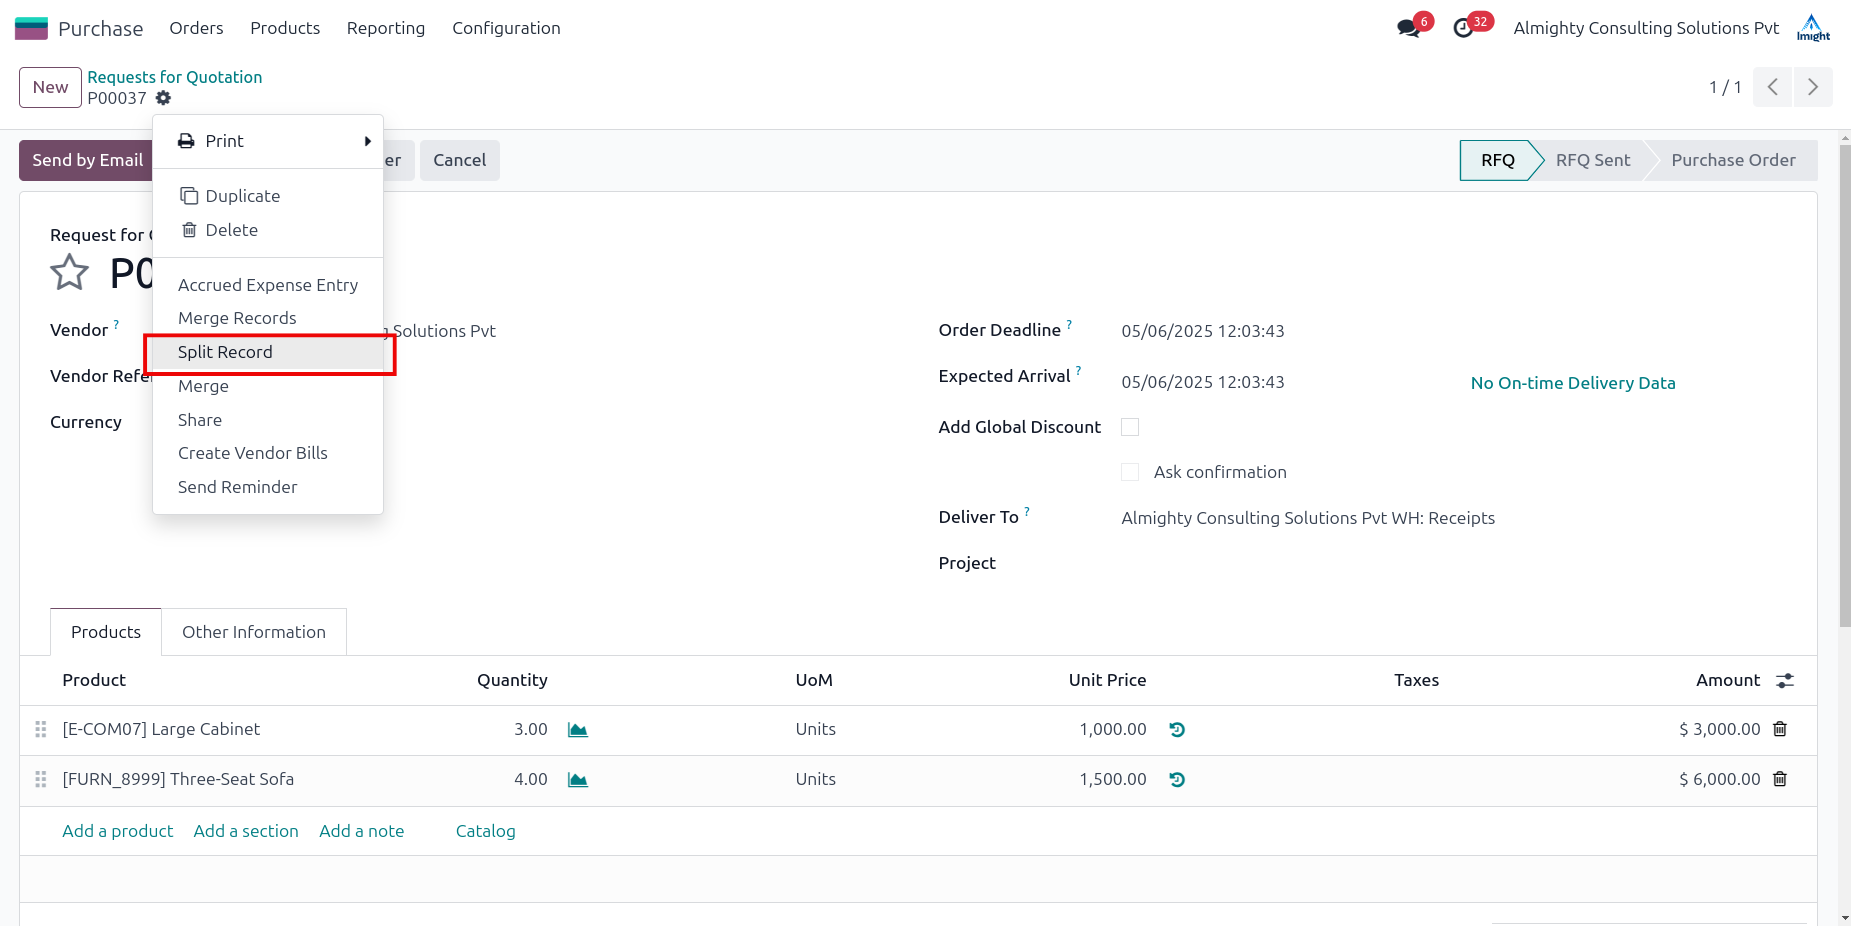Open the activities clock icon

[1463, 28]
